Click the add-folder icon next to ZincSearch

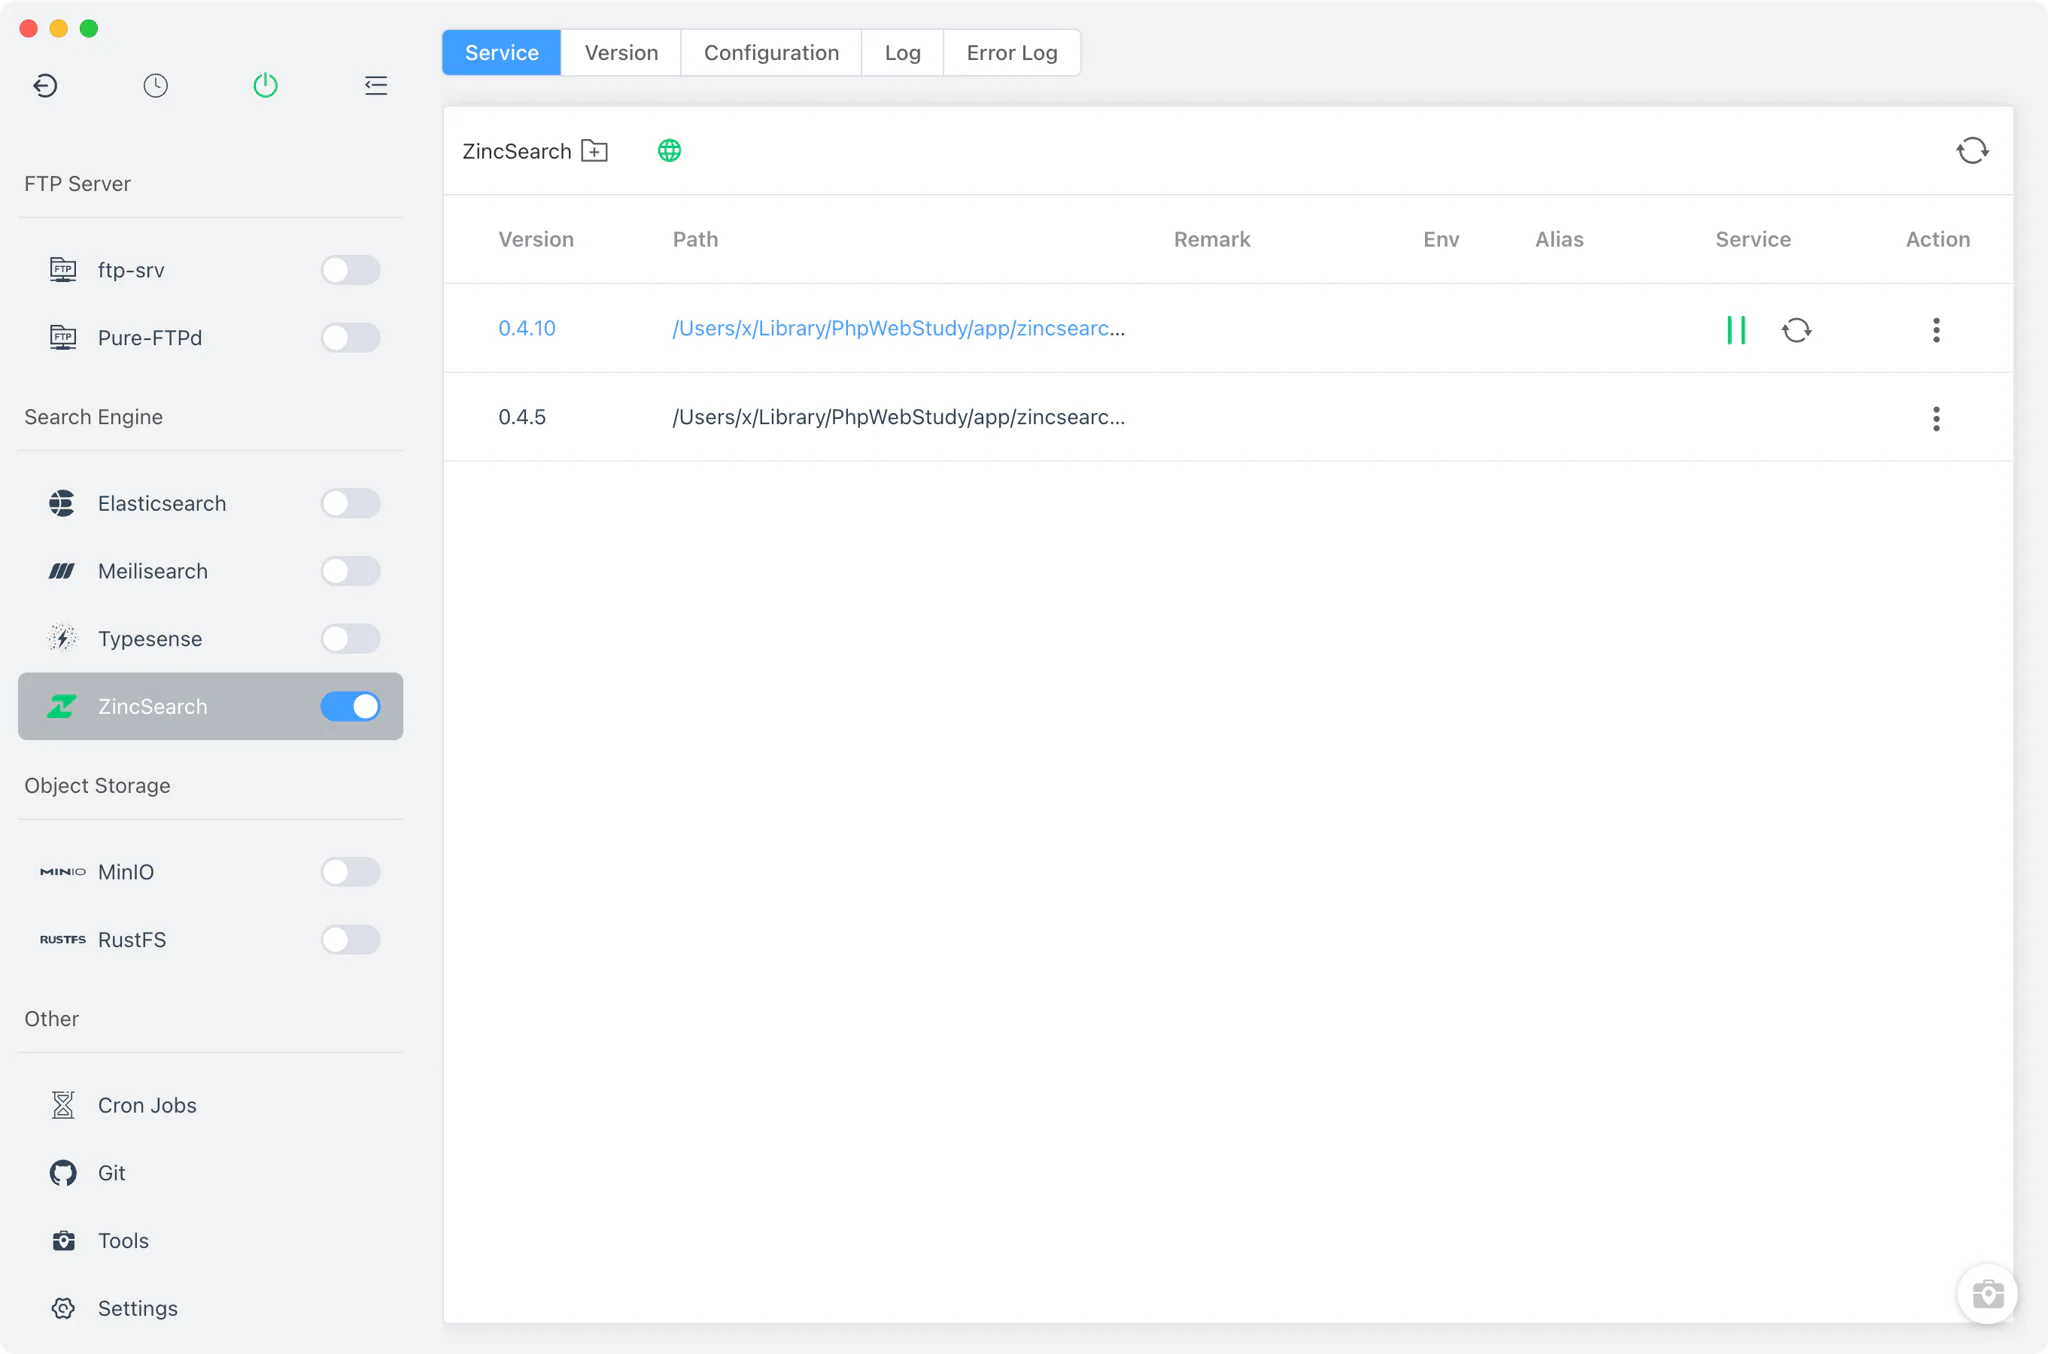pyautogui.click(x=595, y=151)
